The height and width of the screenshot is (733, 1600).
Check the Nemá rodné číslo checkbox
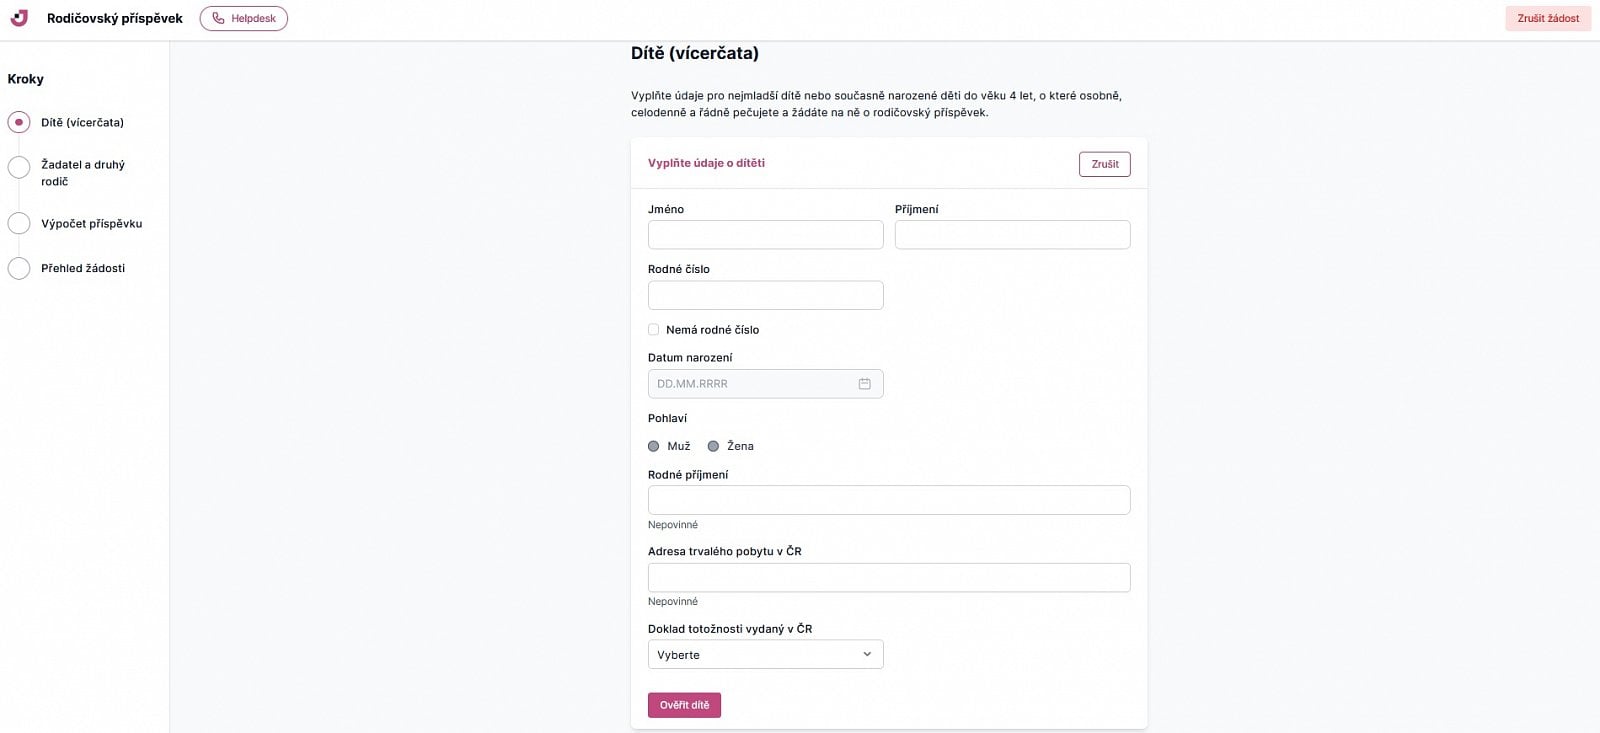654,329
